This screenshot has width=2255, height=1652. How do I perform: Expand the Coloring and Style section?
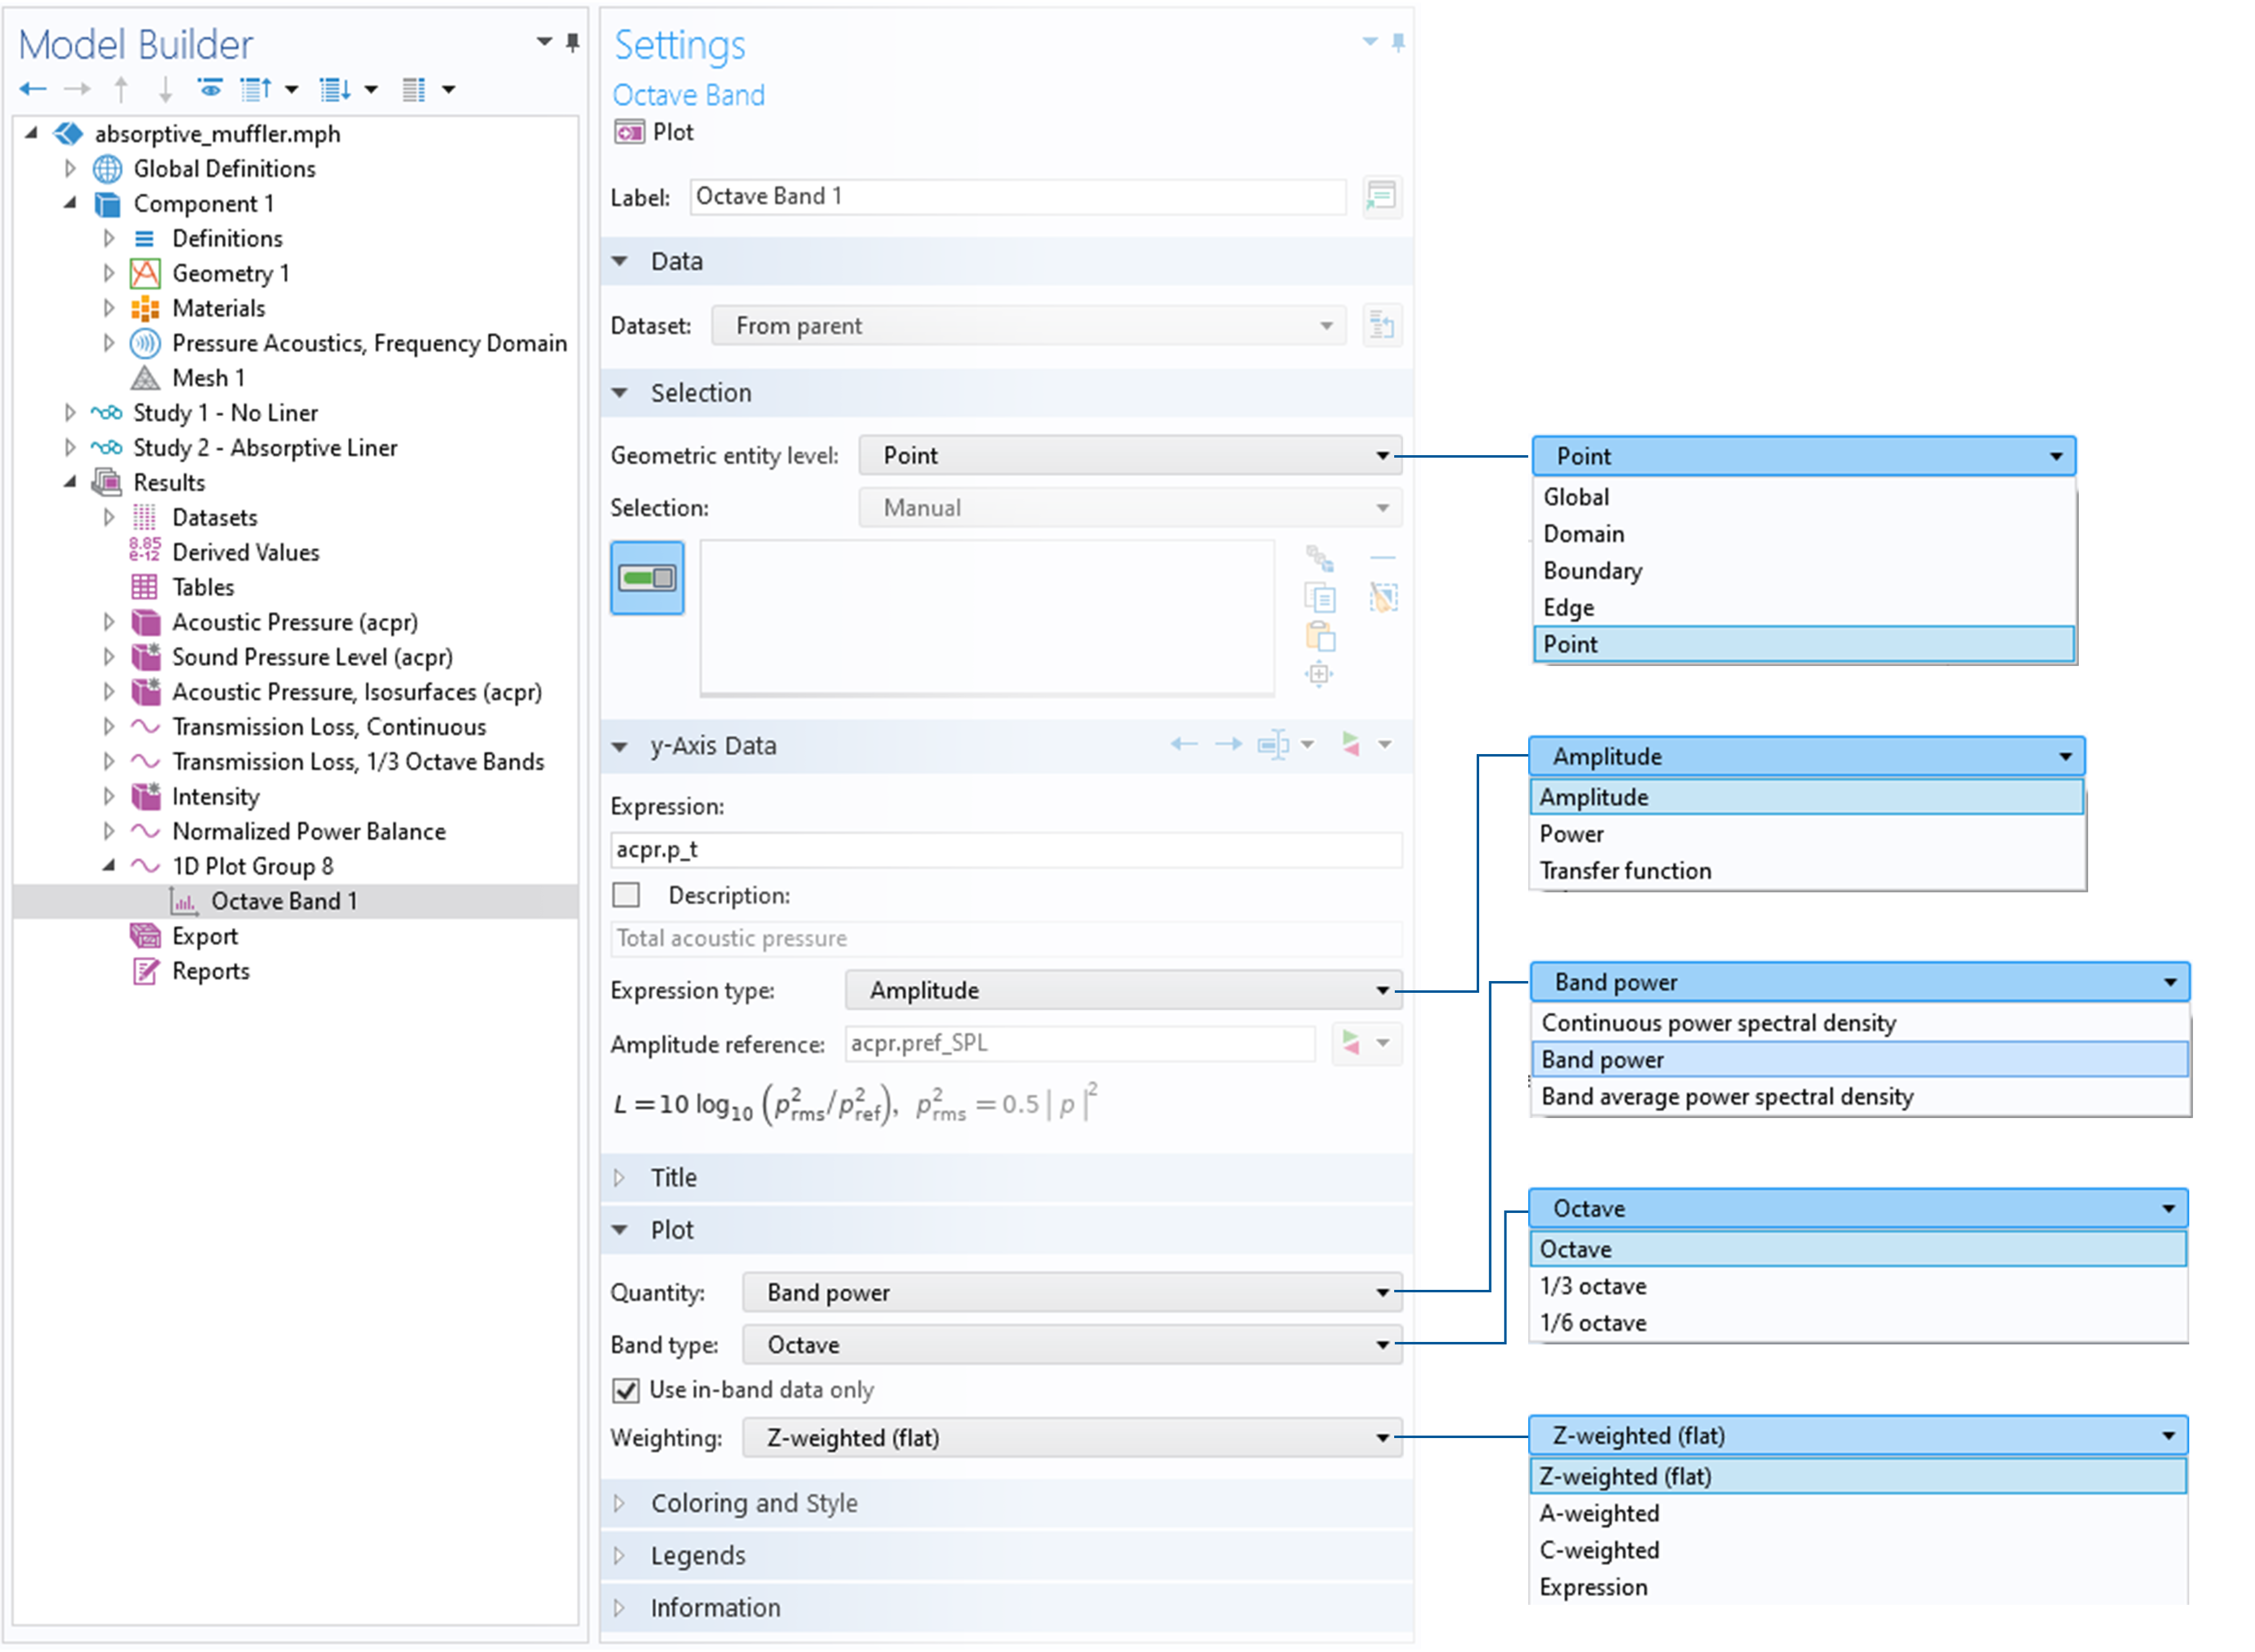[753, 1504]
